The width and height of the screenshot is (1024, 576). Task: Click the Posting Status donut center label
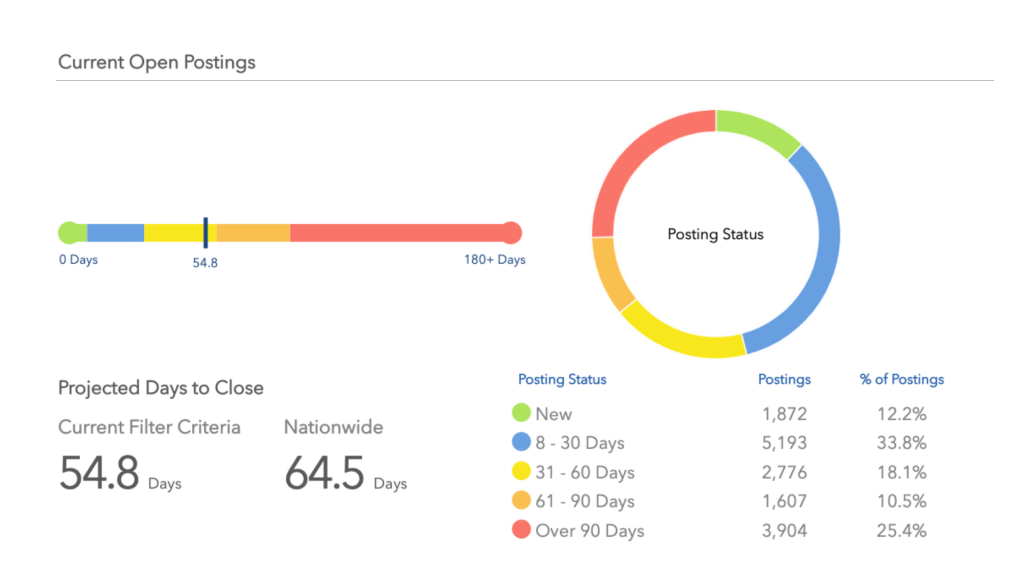715,234
